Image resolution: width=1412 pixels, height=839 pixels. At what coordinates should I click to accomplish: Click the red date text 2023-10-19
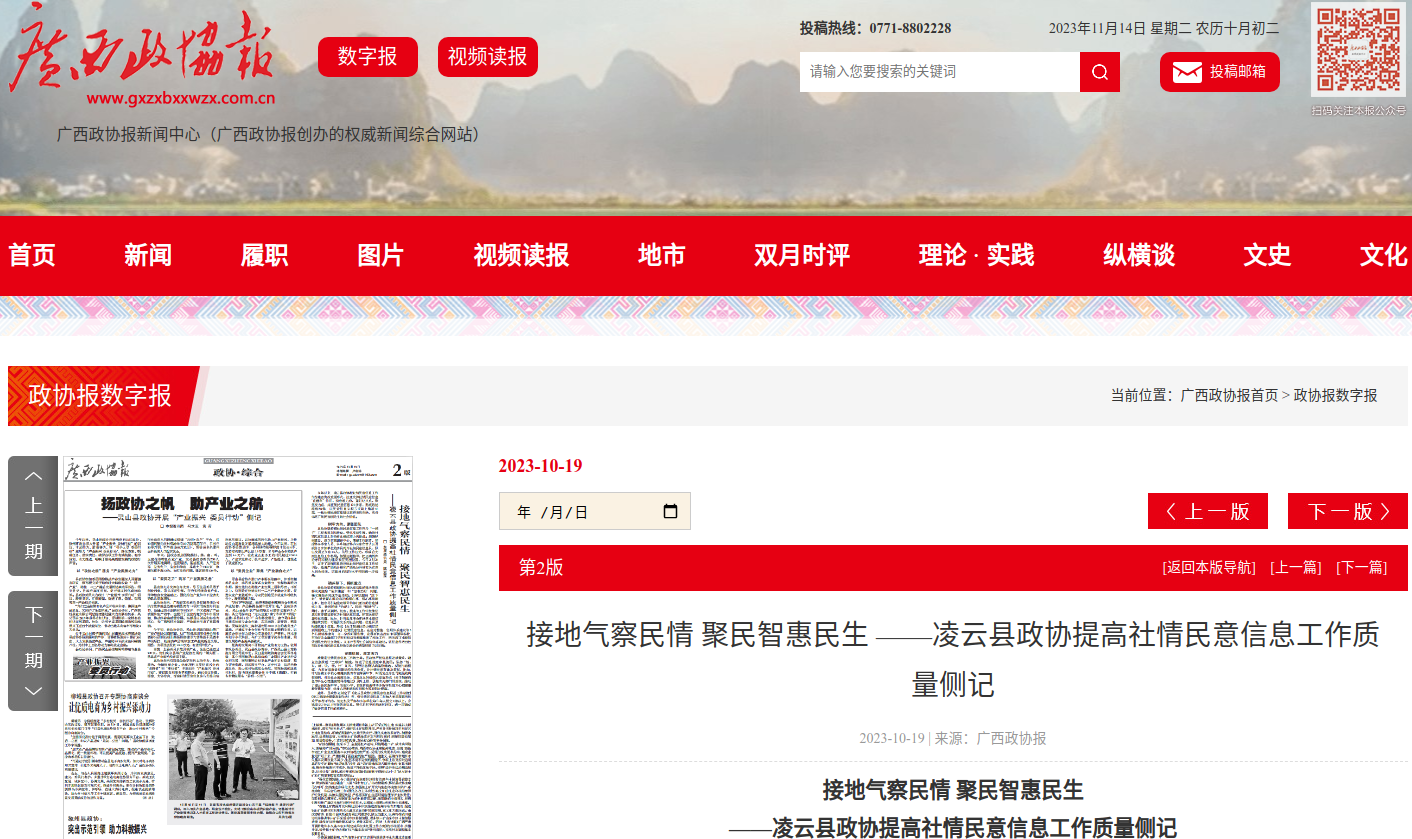click(540, 466)
